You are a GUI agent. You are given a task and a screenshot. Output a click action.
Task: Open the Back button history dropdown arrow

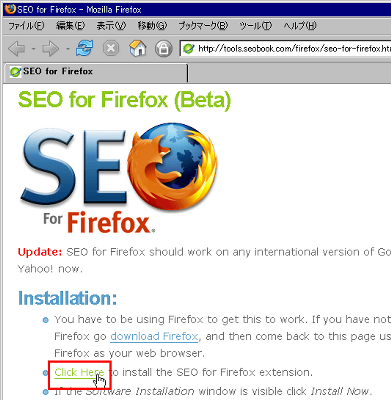(x=33, y=49)
